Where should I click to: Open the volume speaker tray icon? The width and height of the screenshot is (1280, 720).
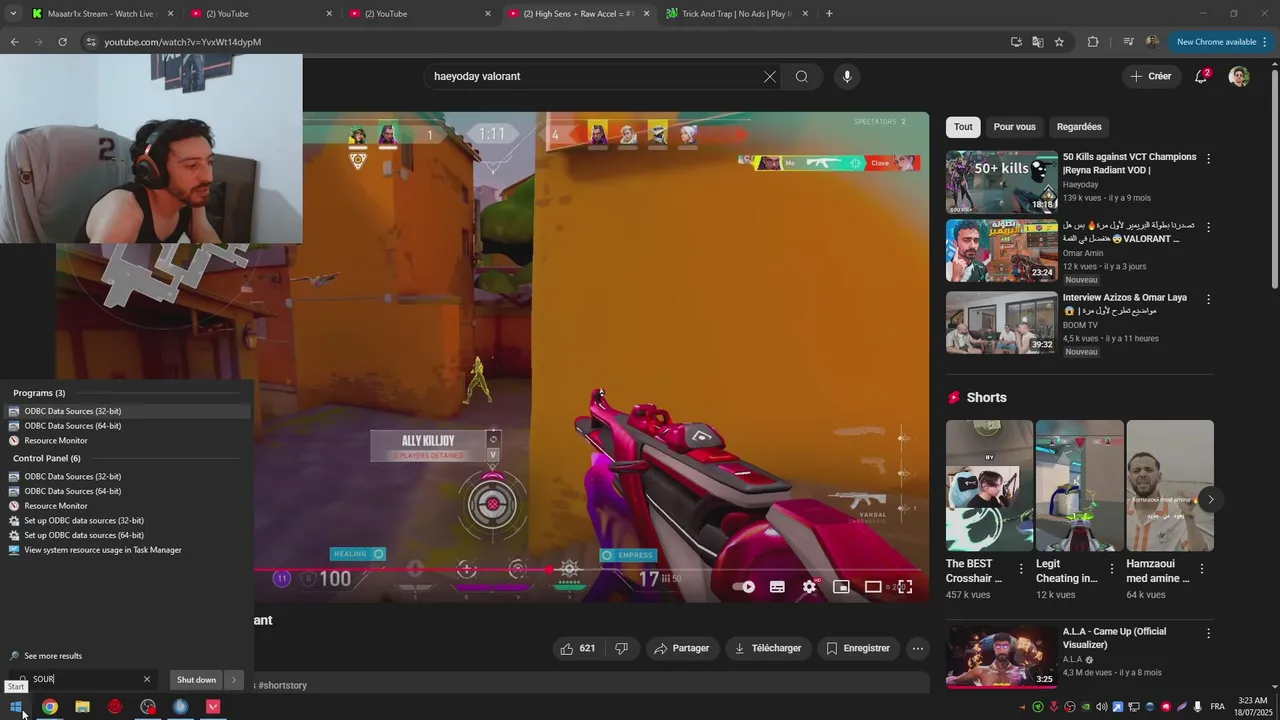pyautogui.click(x=1102, y=707)
